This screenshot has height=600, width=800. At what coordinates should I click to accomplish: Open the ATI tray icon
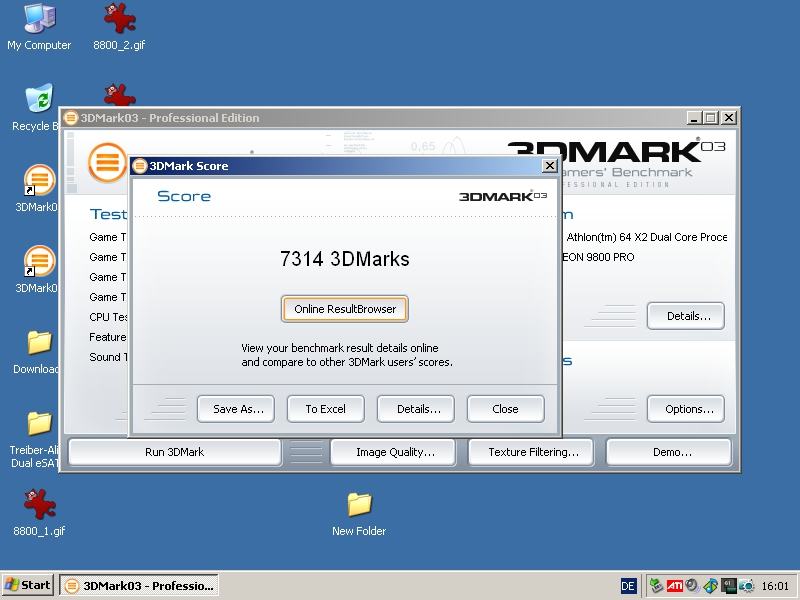(674, 586)
